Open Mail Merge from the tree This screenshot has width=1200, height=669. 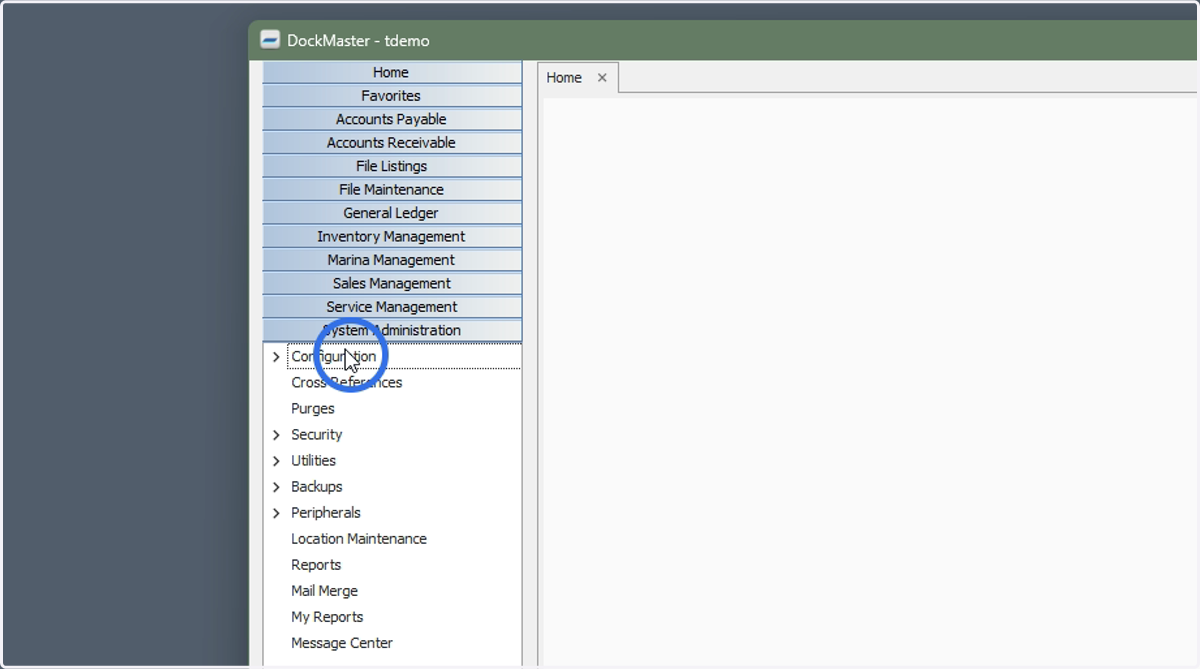(x=324, y=590)
